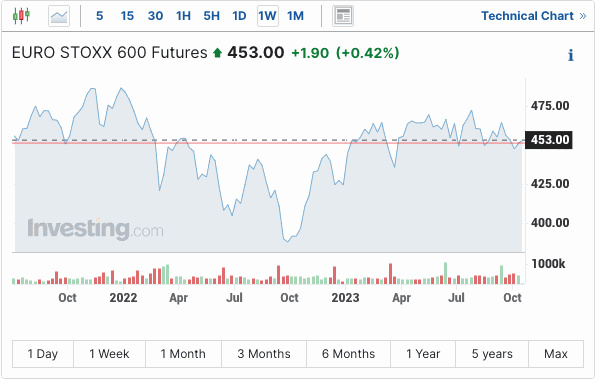This screenshot has height=379, width=595.
Task: Click the blue info icon
Action: click(x=571, y=55)
